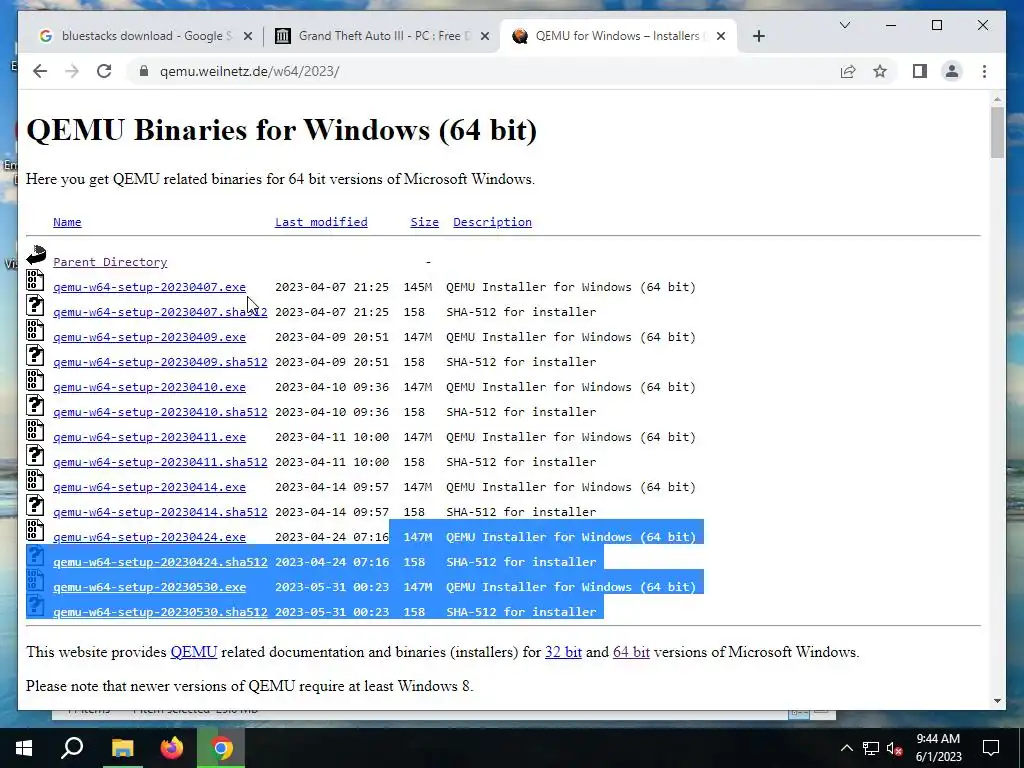
Task: Show hidden system tray icons
Action: coord(846,748)
